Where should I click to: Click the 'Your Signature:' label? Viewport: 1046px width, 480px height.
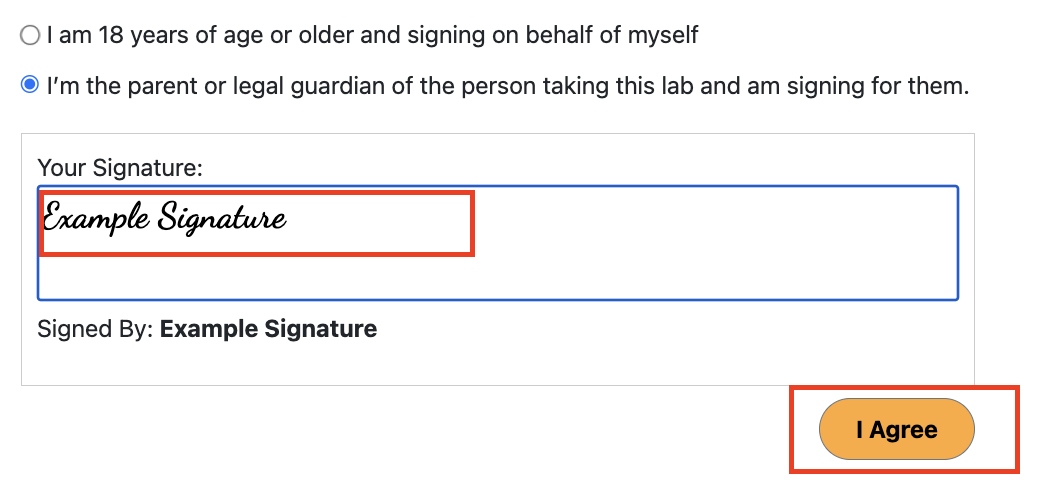click(x=120, y=167)
